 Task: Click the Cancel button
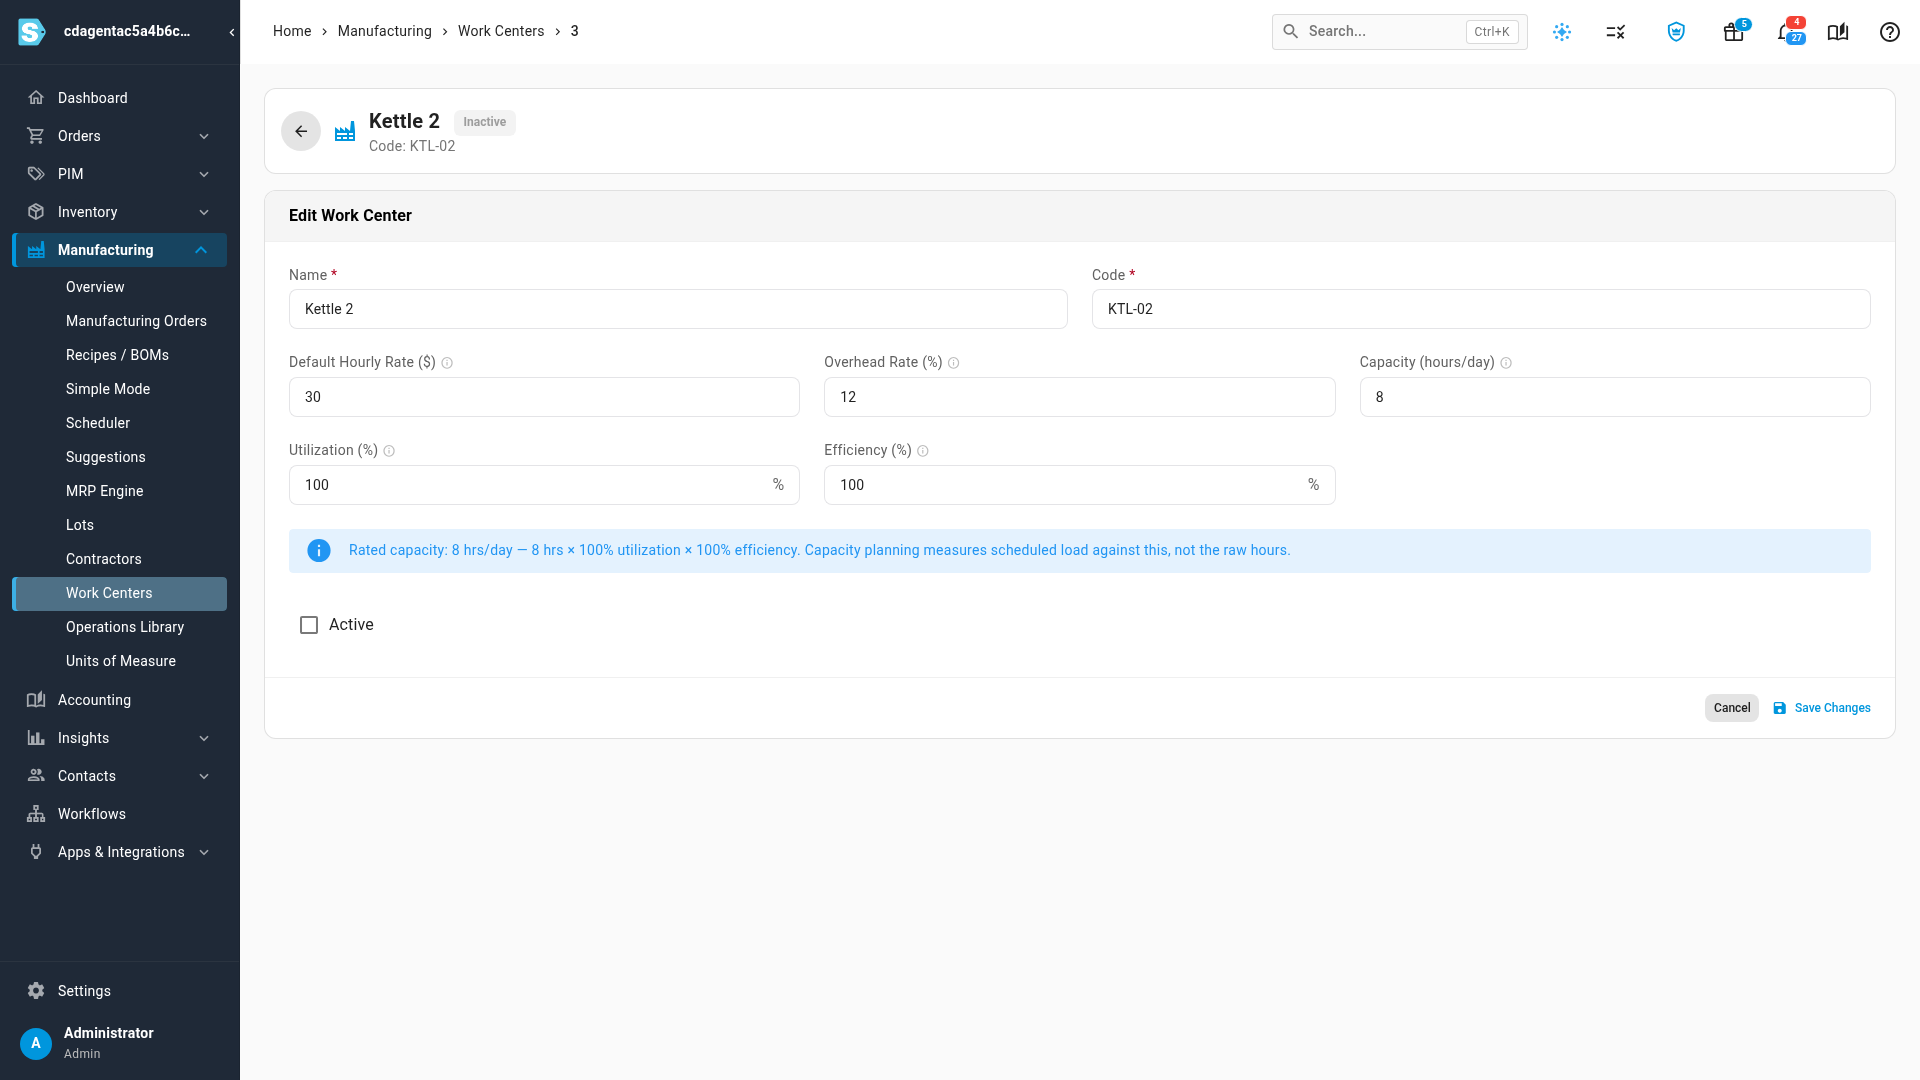click(1732, 708)
